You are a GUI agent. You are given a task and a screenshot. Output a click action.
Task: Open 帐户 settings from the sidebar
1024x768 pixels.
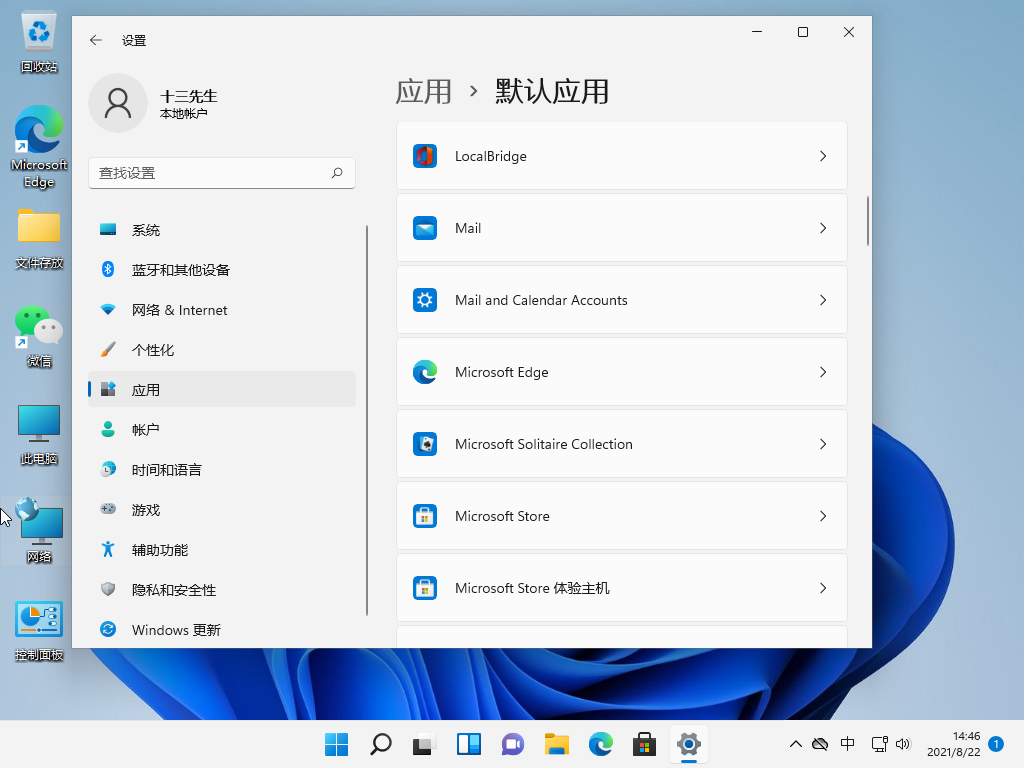[146, 429]
